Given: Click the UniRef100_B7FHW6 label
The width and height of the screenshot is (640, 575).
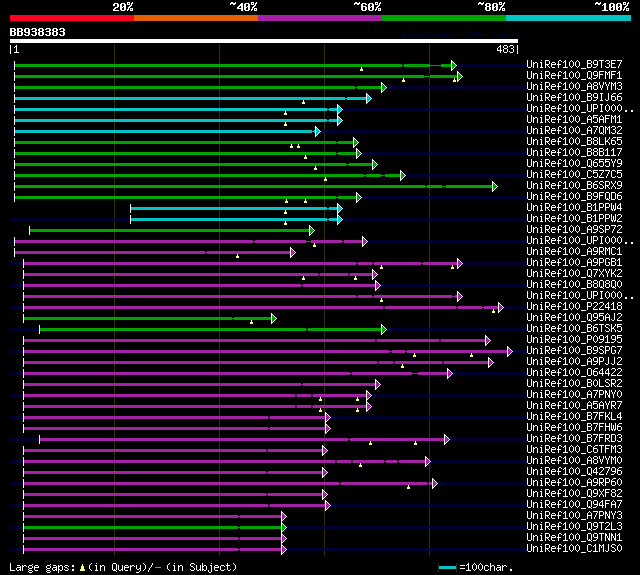Looking at the screenshot, I should 574,428.
